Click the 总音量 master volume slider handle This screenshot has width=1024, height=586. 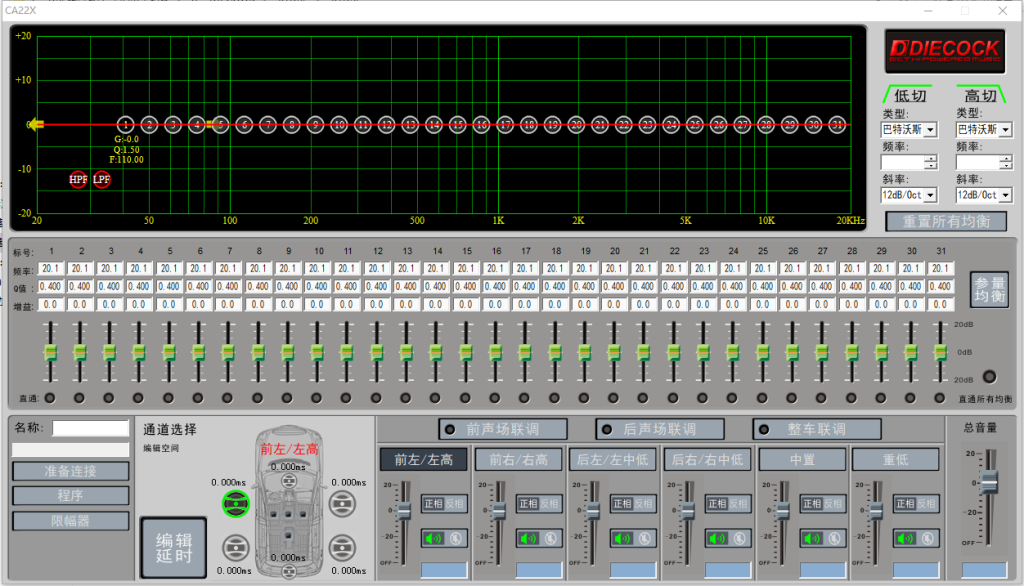[989, 483]
